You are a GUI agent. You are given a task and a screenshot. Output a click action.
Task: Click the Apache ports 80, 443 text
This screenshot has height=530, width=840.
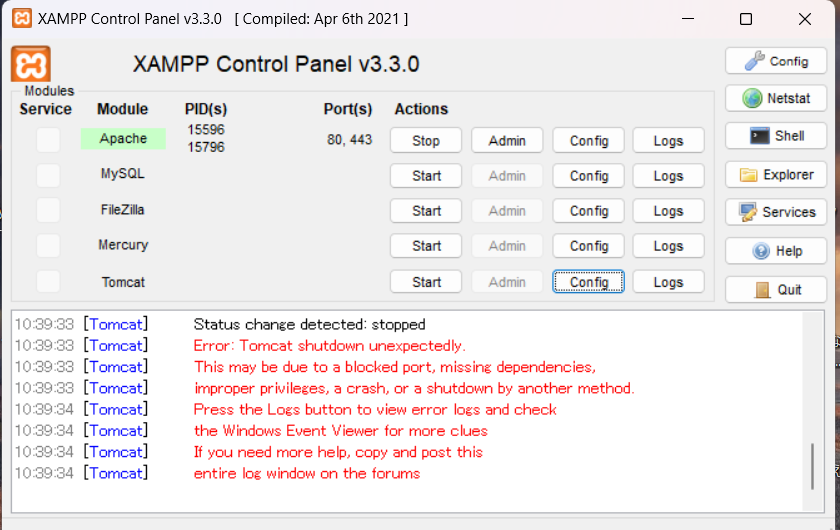pyautogui.click(x=349, y=140)
